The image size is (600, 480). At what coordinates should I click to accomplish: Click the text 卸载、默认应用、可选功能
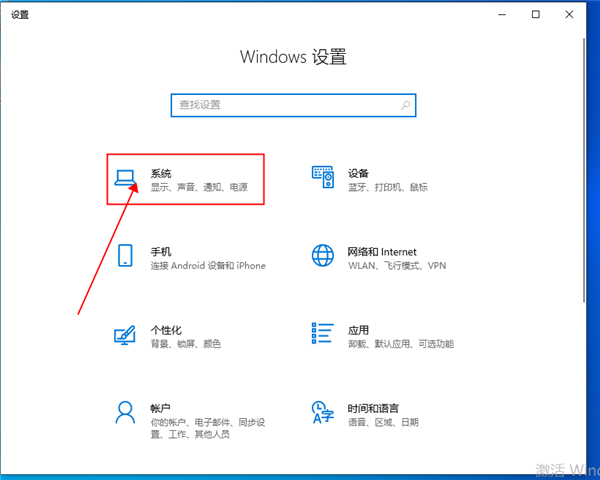[x=401, y=344]
